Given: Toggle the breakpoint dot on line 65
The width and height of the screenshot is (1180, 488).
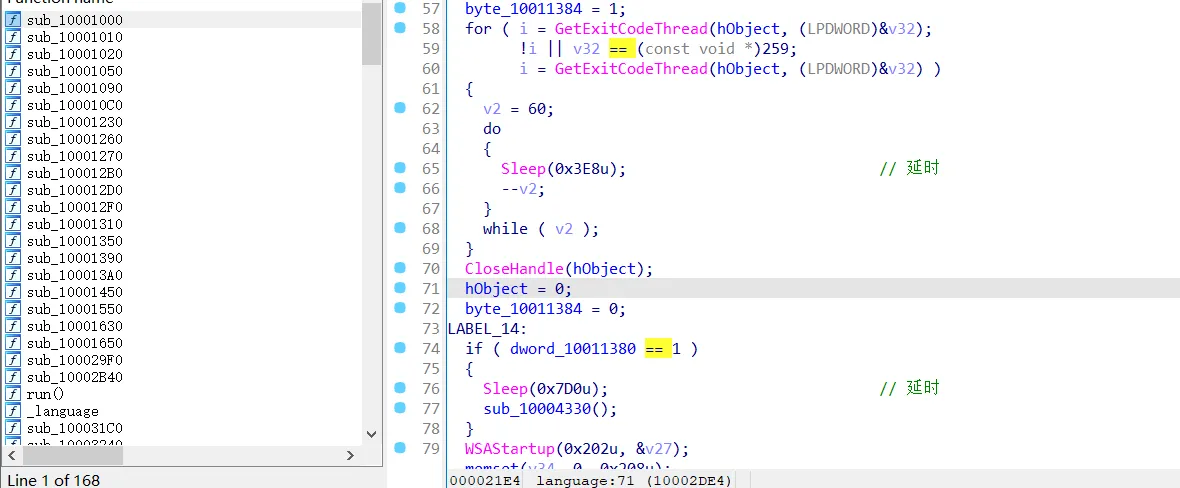Looking at the screenshot, I should pyautogui.click(x=400, y=168).
